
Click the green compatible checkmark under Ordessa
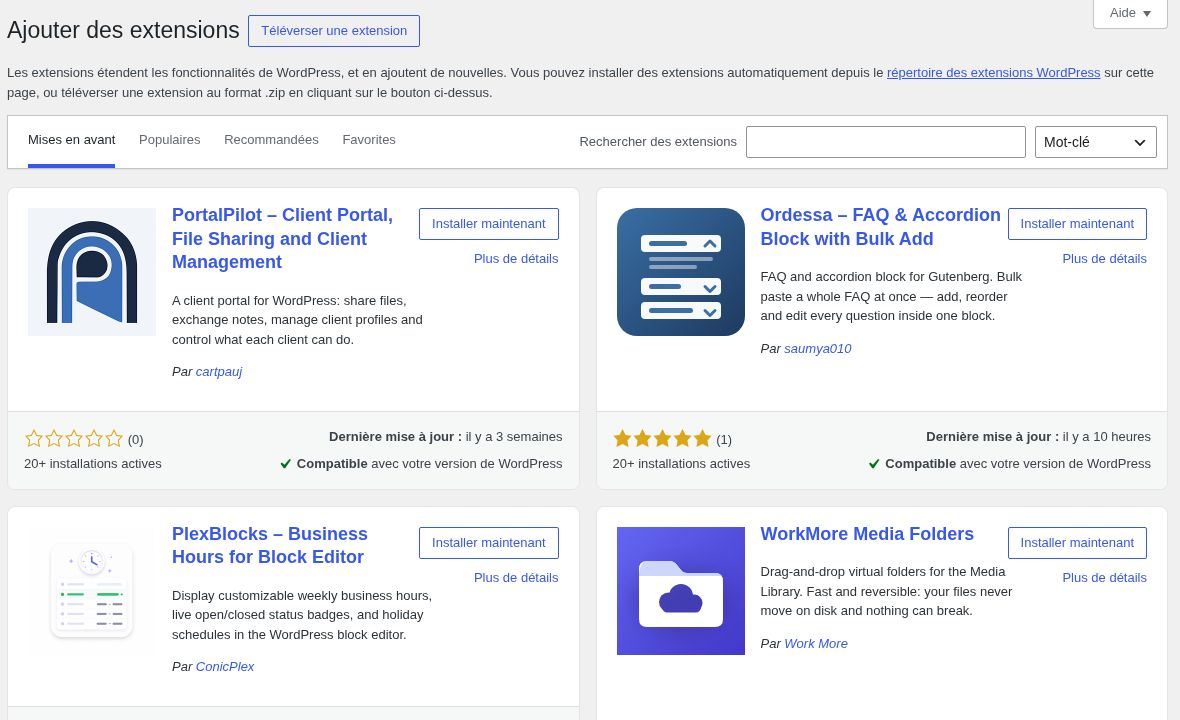click(874, 464)
